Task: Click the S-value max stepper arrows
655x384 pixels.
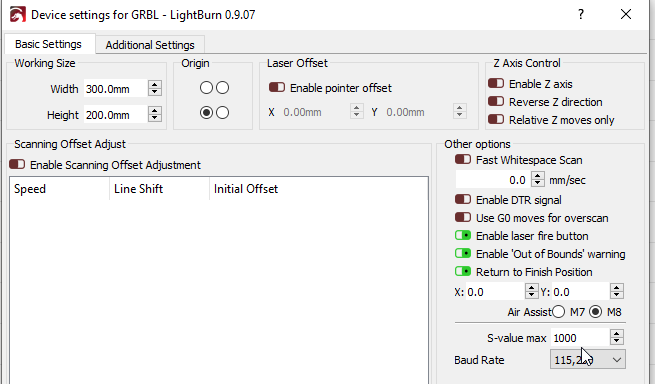Action: 617,337
